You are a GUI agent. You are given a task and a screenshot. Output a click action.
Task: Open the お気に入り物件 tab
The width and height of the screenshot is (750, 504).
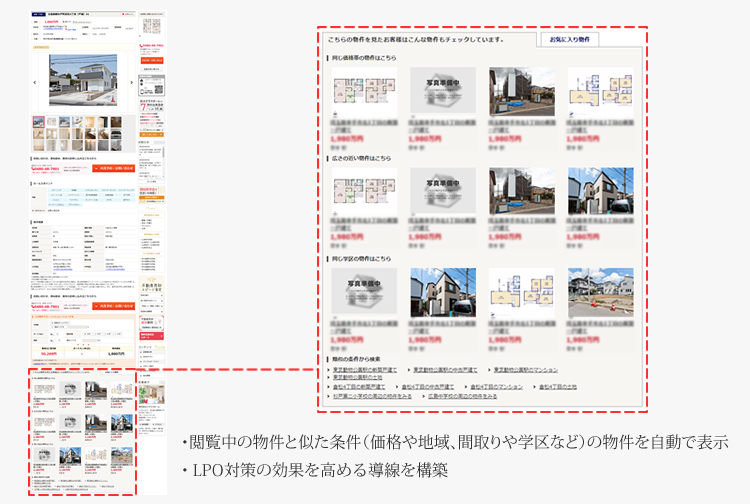point(569,39)
